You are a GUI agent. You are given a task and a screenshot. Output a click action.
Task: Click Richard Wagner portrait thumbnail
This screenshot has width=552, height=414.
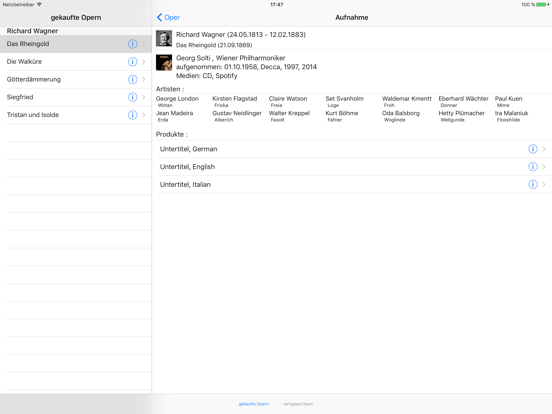[164, 38]
